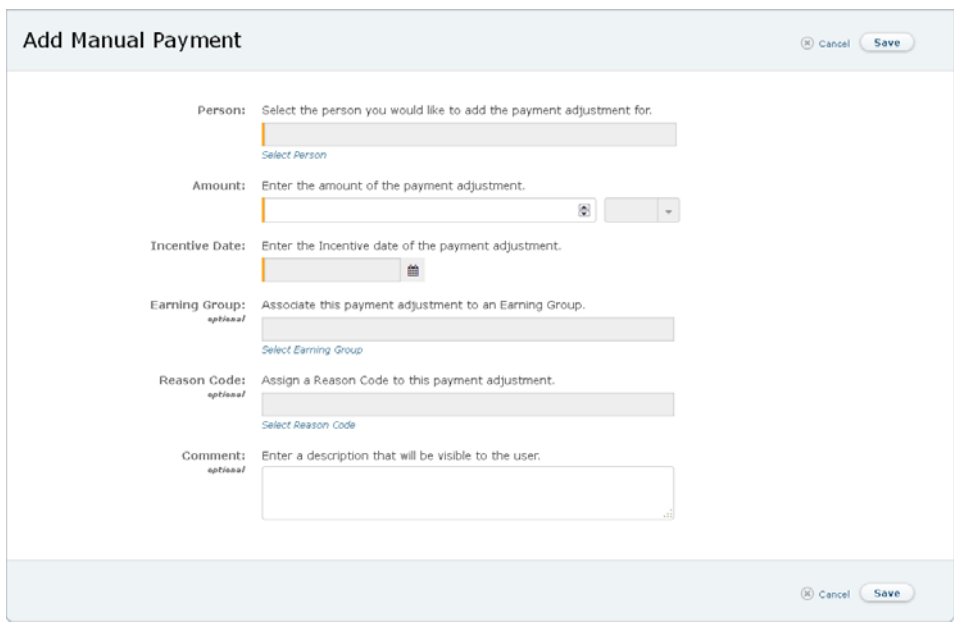Click inside the Comment text area
Screen dimensions: 960x626
point(466,492)
